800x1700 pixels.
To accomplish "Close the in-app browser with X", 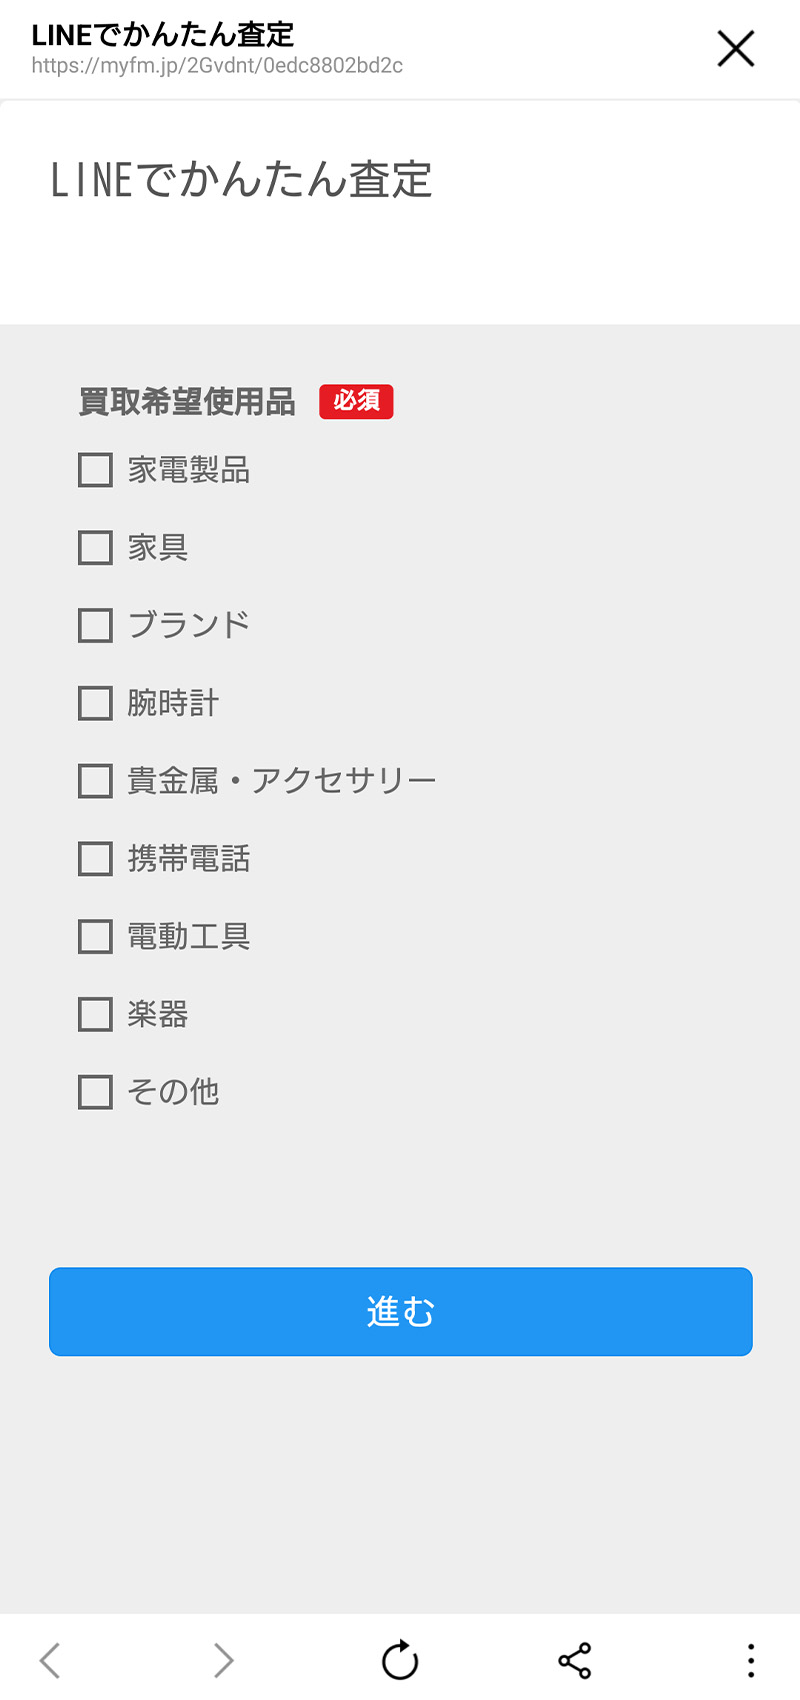I will pos(736,48).
